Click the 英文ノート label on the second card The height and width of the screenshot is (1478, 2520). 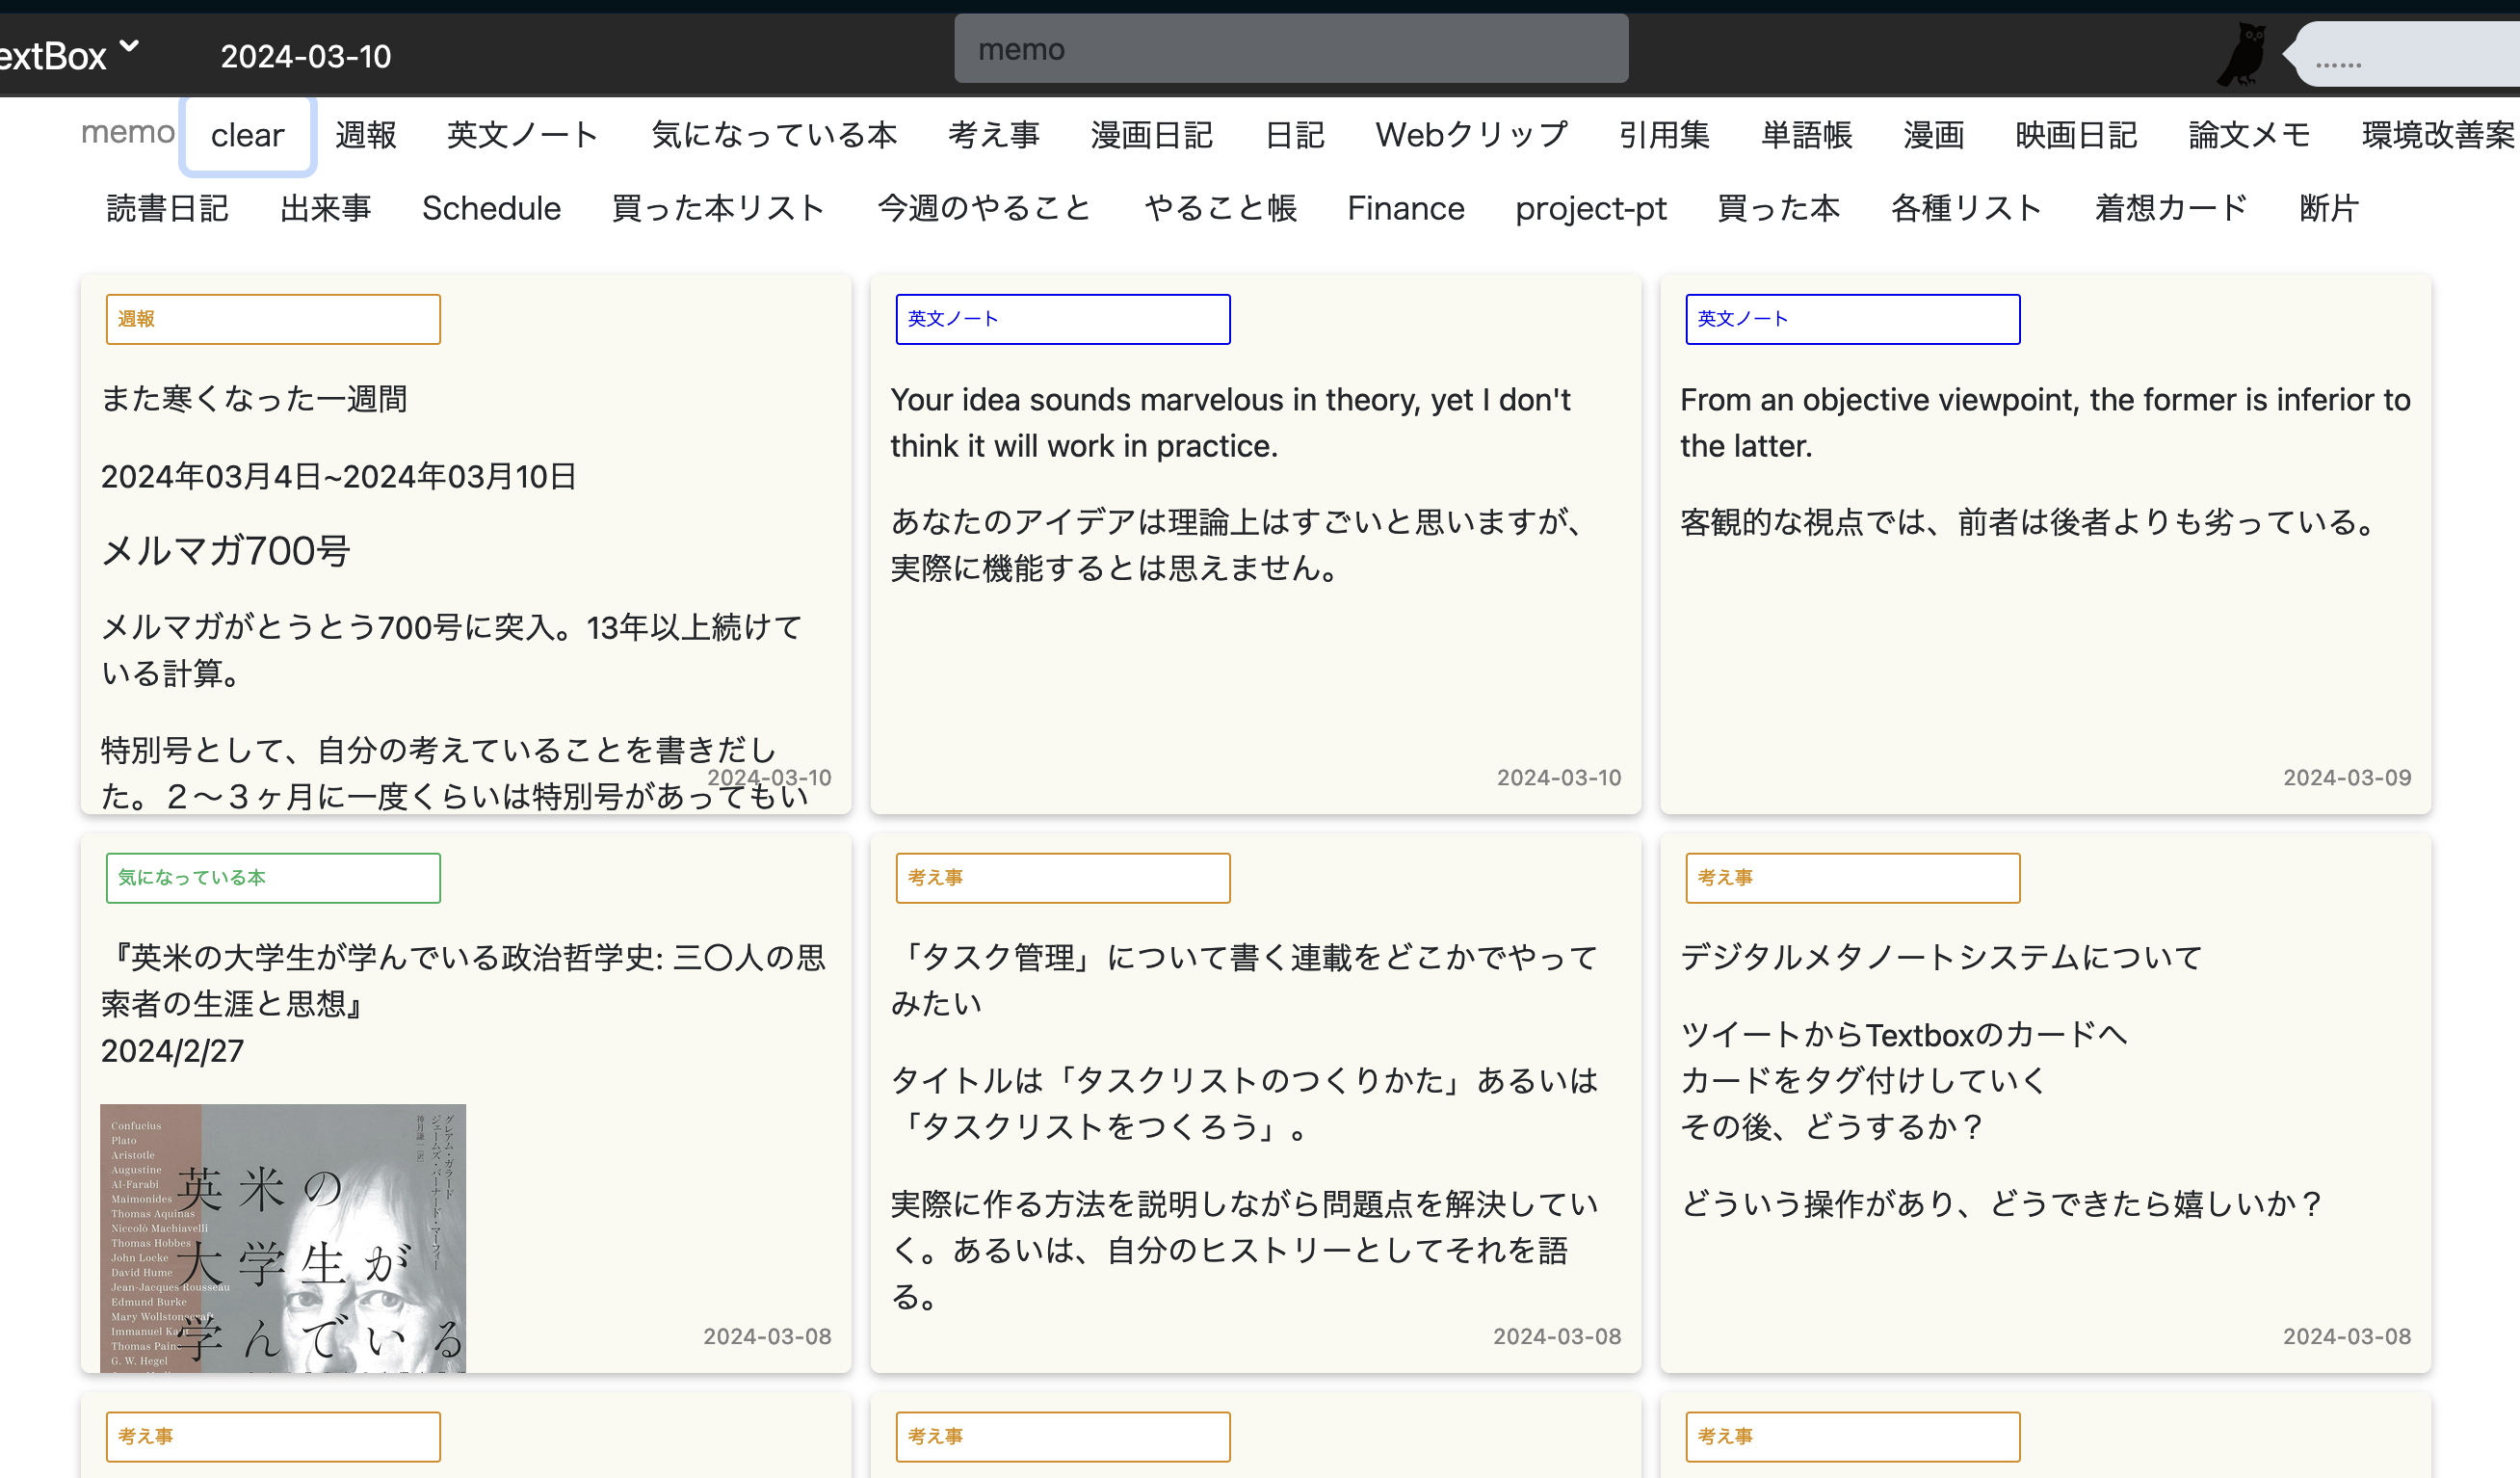(x=1062, y=318)
